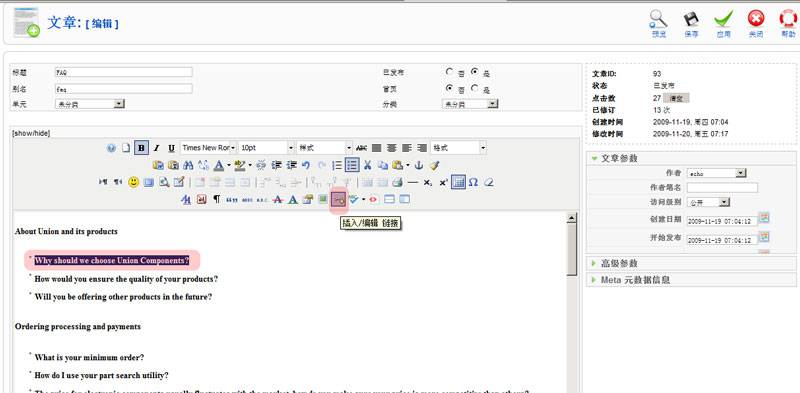Screen dimensions: 800x393
Task: Click 'How do I use your part search utility?'
Action: click(102, 375)
